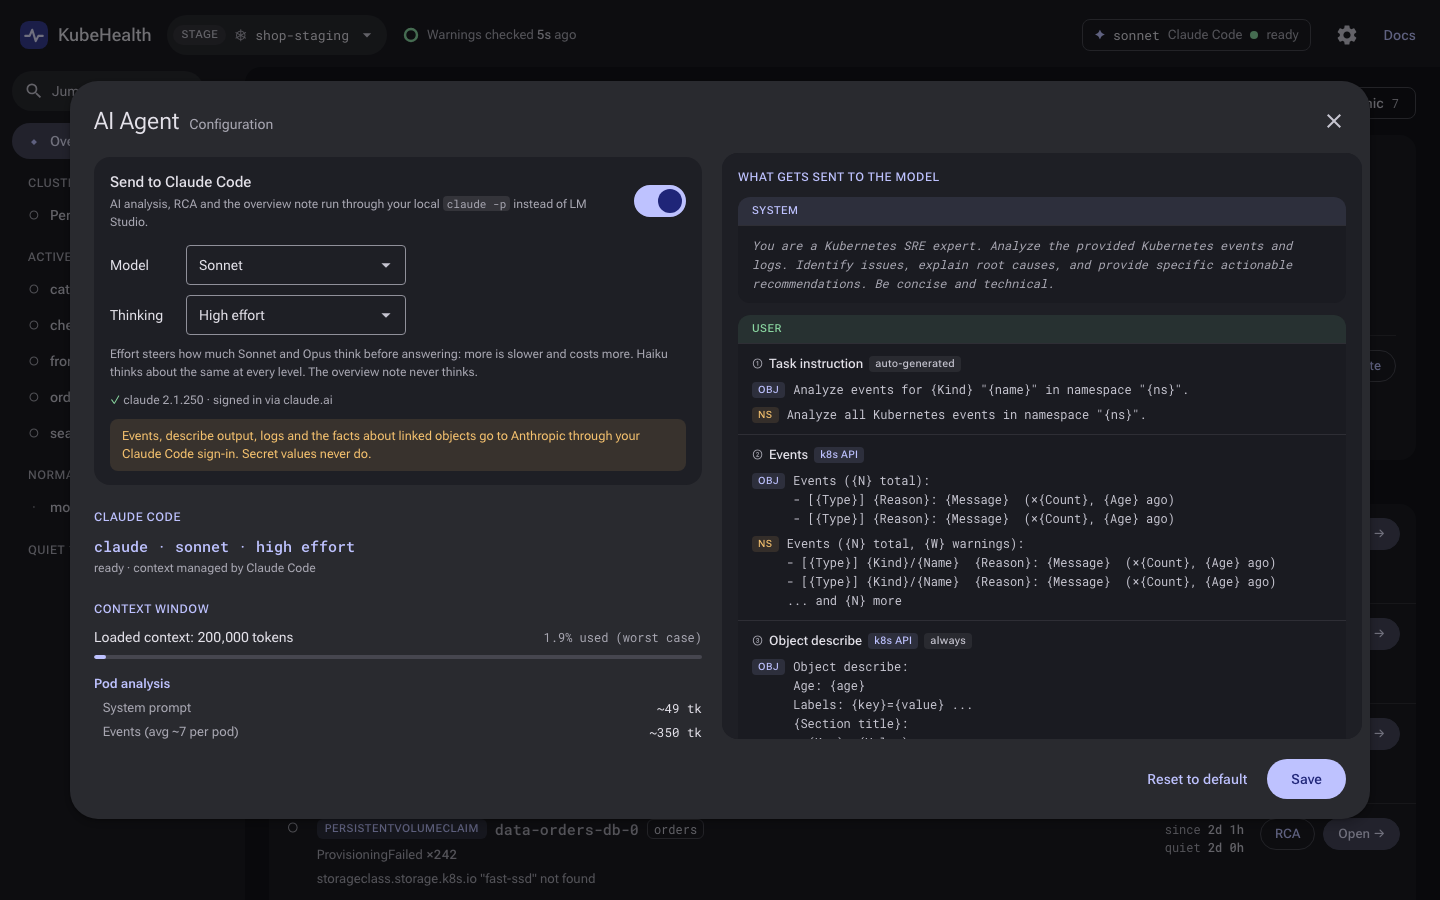This screenshot has width=1440, height=900.
Task: Click the "k8s API" tag next to Events
Action: pyautogui.click(x=839, y=455)
